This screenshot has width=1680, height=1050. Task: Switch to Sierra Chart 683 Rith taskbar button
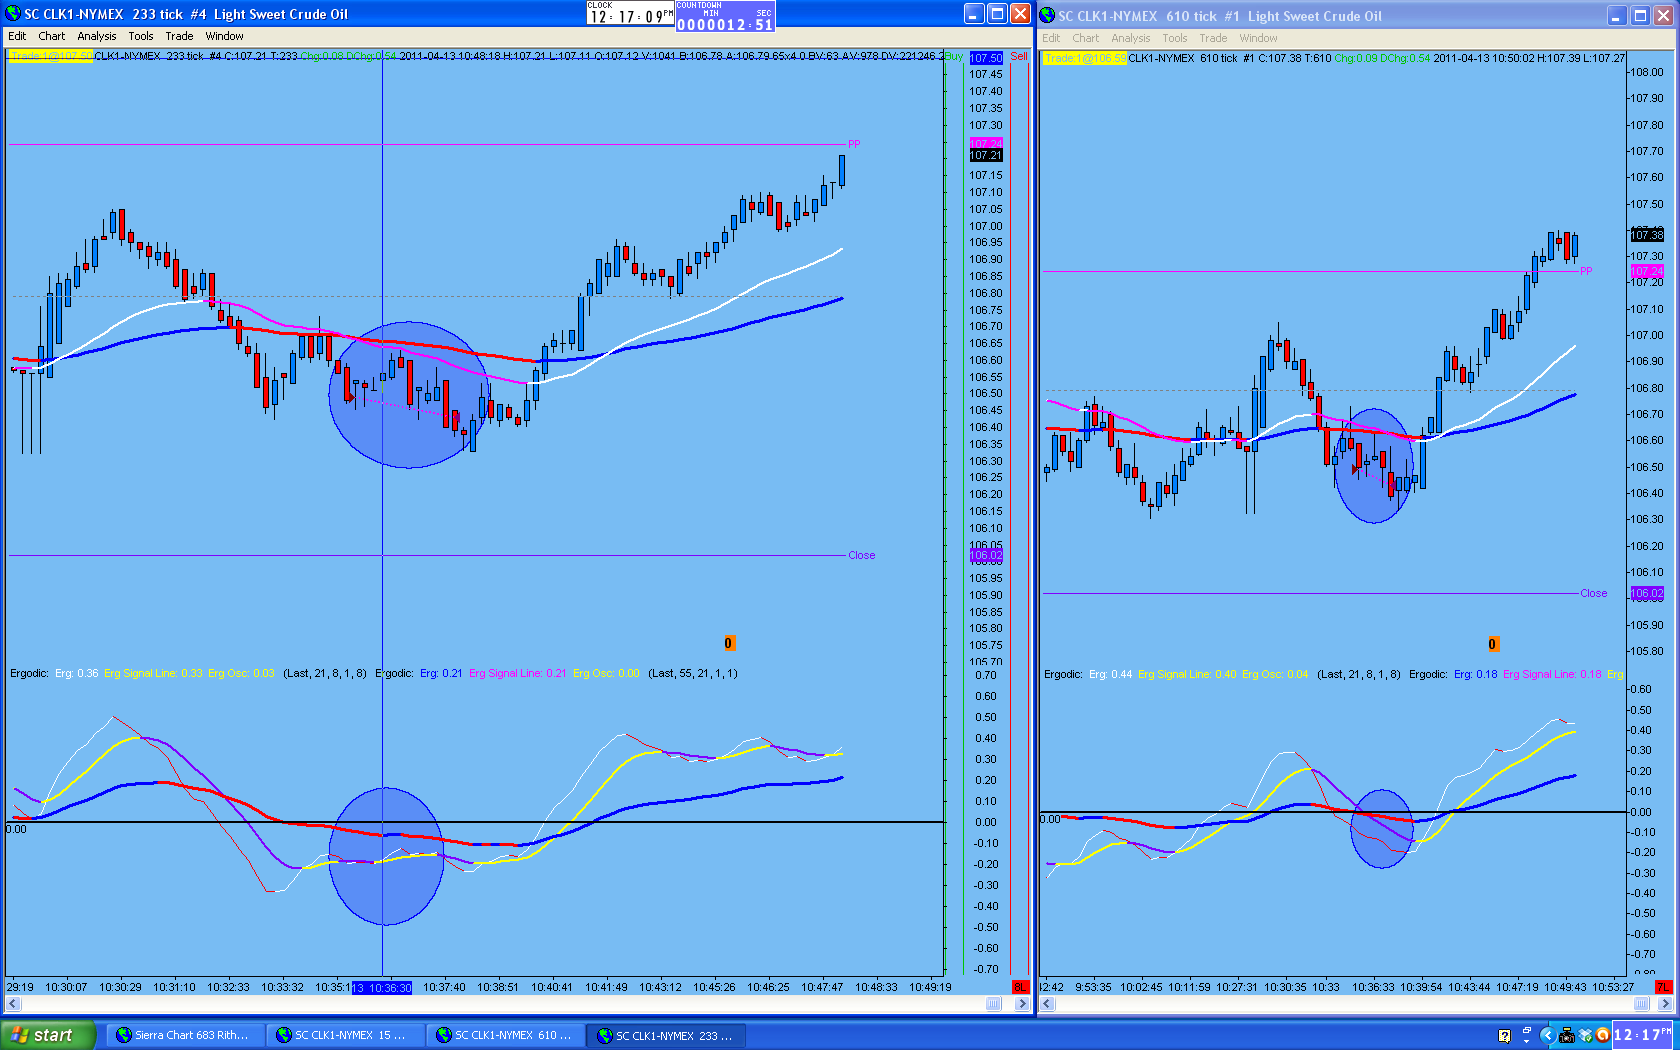pyautogui.click(x=187, y=1035)
